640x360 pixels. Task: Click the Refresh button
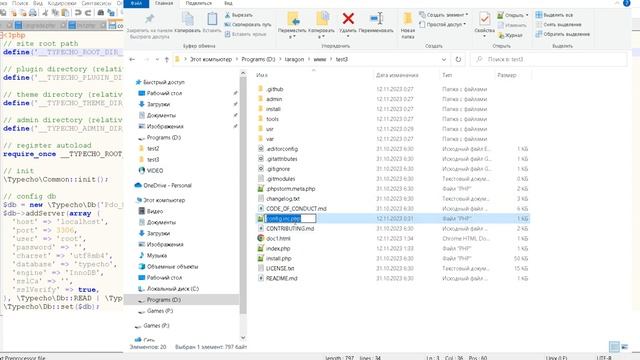[x=458, y=60]
